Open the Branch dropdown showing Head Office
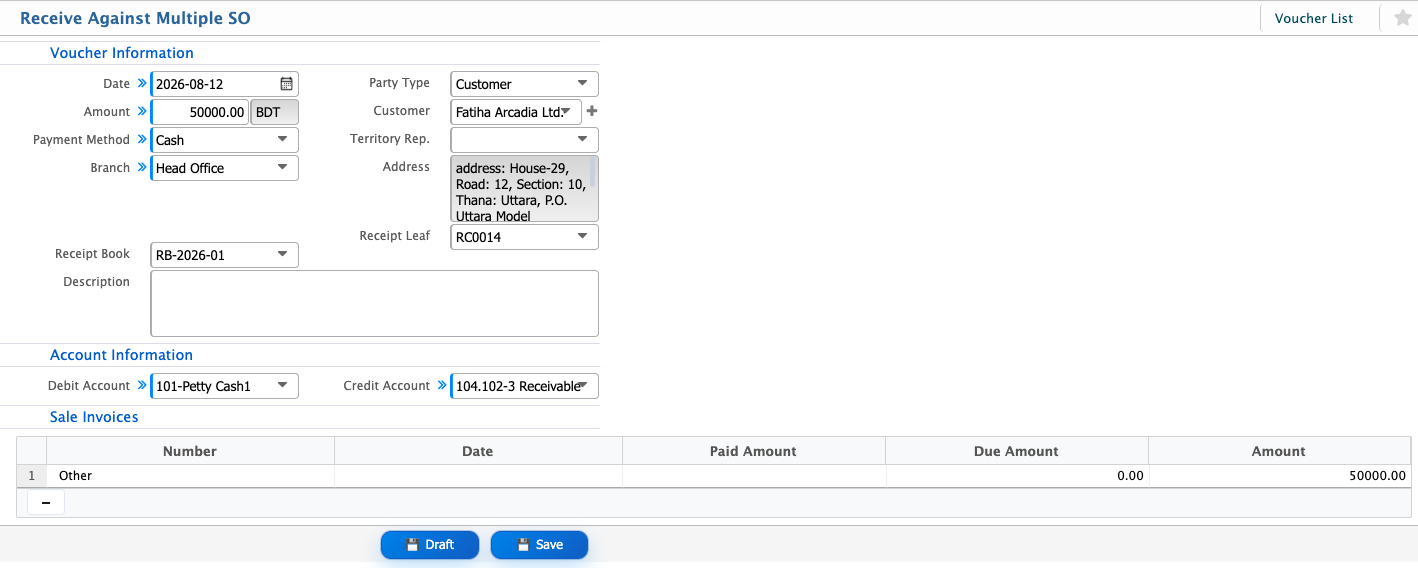 click(224, 168)
